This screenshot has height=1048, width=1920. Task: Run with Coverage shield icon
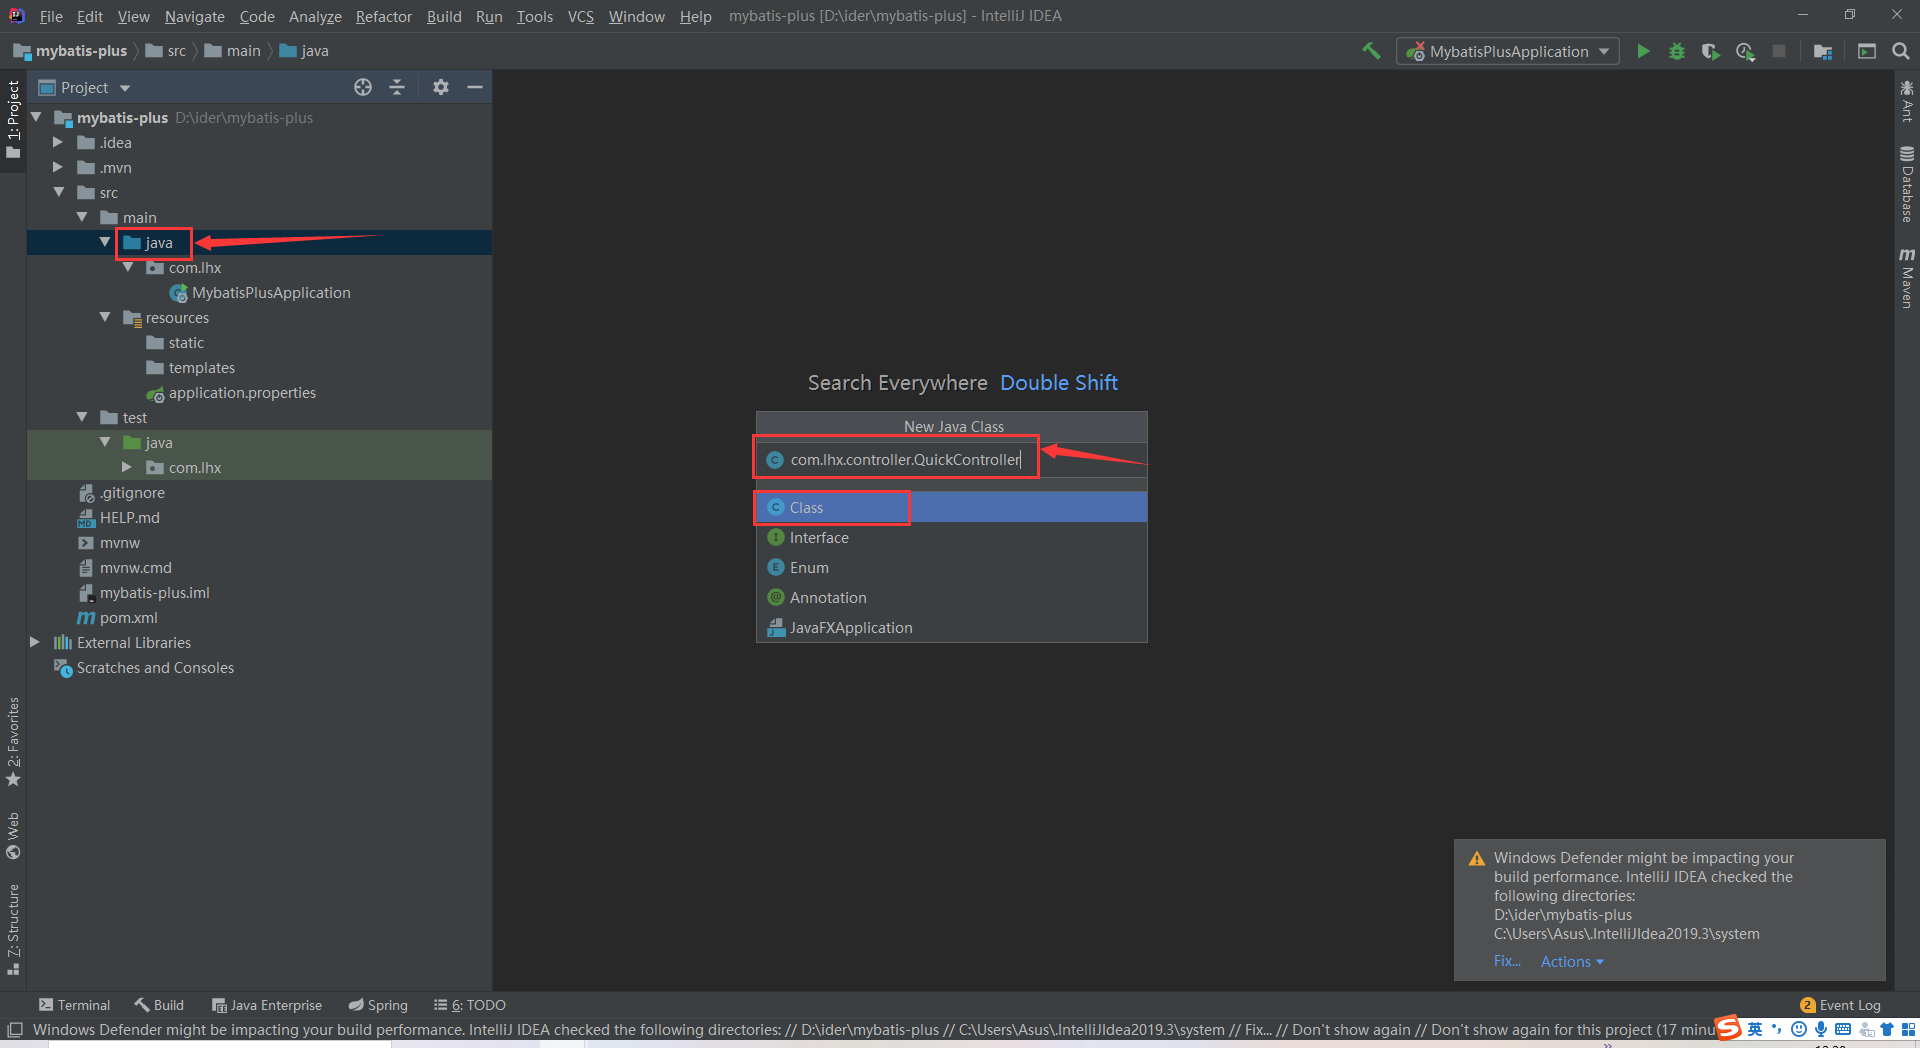tap(1711, 51)
